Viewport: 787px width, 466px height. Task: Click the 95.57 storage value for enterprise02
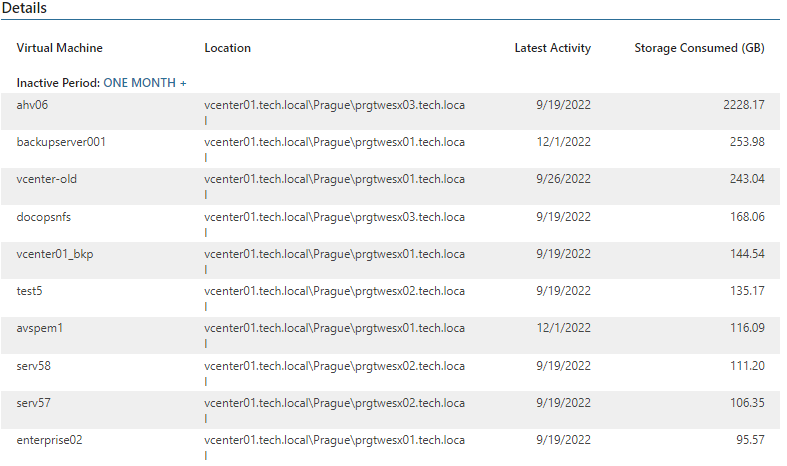[x=750, y=440]
